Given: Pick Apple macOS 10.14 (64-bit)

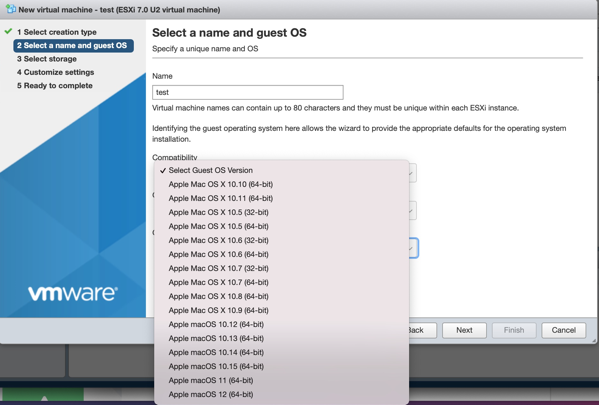Looking at the screenshot, I should [282, 352].
